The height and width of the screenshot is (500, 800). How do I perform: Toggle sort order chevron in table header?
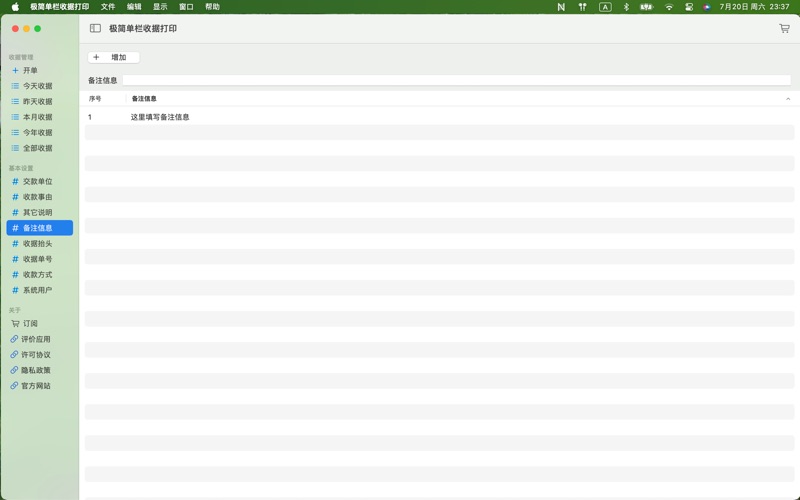pos(788,98)
